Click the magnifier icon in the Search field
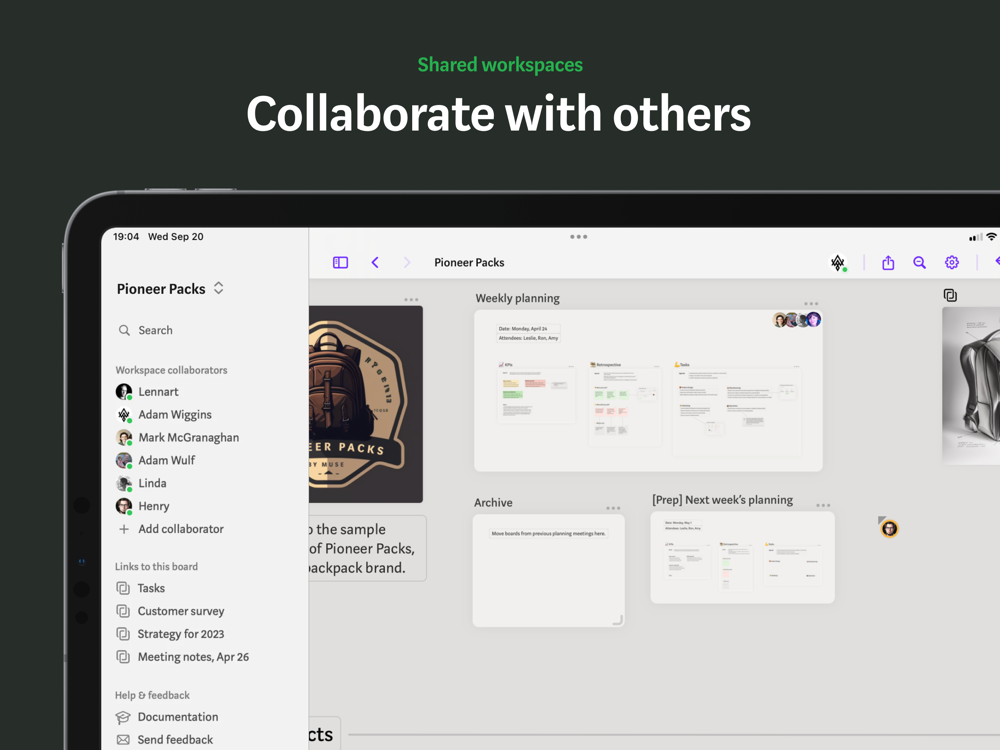The image size is (1000, 750). [124, 330]
